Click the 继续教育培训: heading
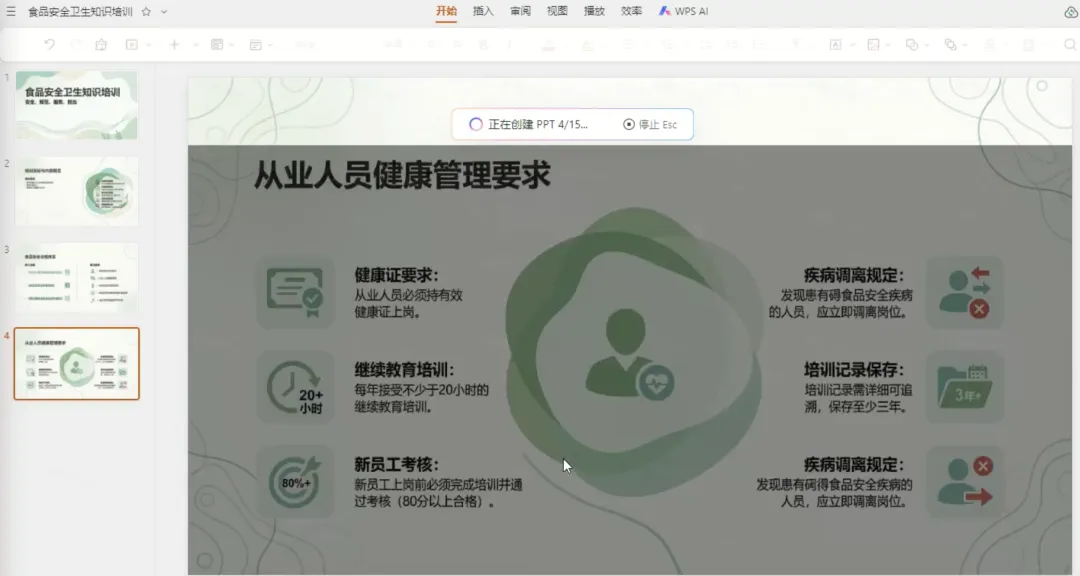This screenshot has height=576, width=1080. tap(404, 369)
